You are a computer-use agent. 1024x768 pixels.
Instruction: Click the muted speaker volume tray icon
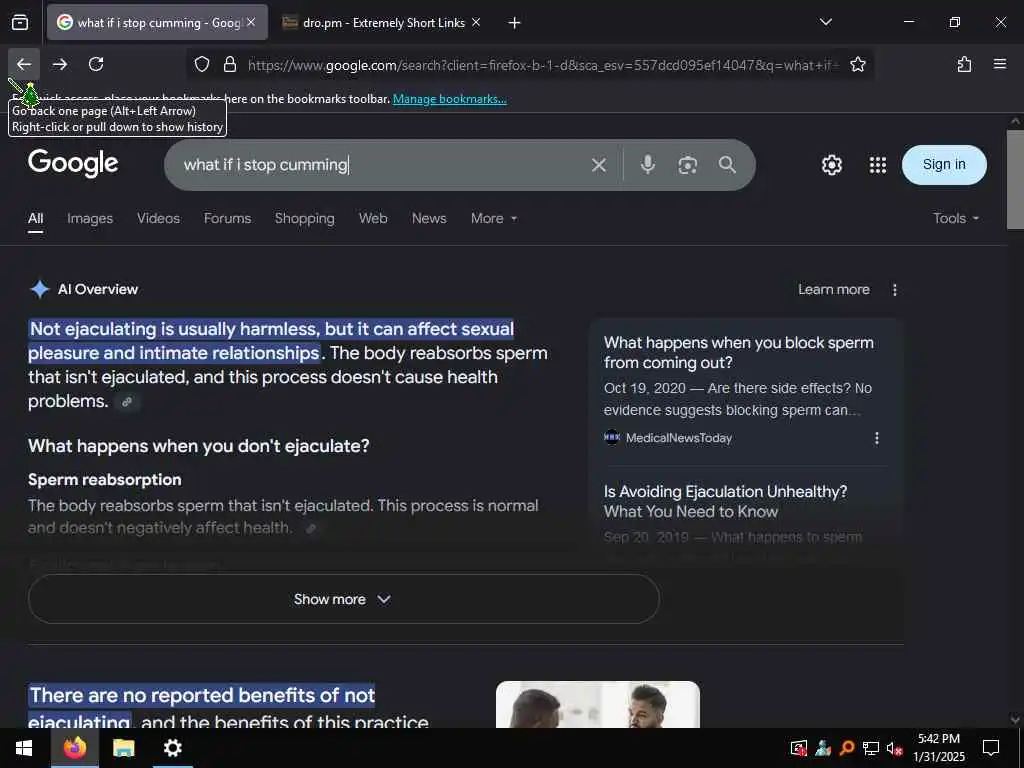point(894,748)
